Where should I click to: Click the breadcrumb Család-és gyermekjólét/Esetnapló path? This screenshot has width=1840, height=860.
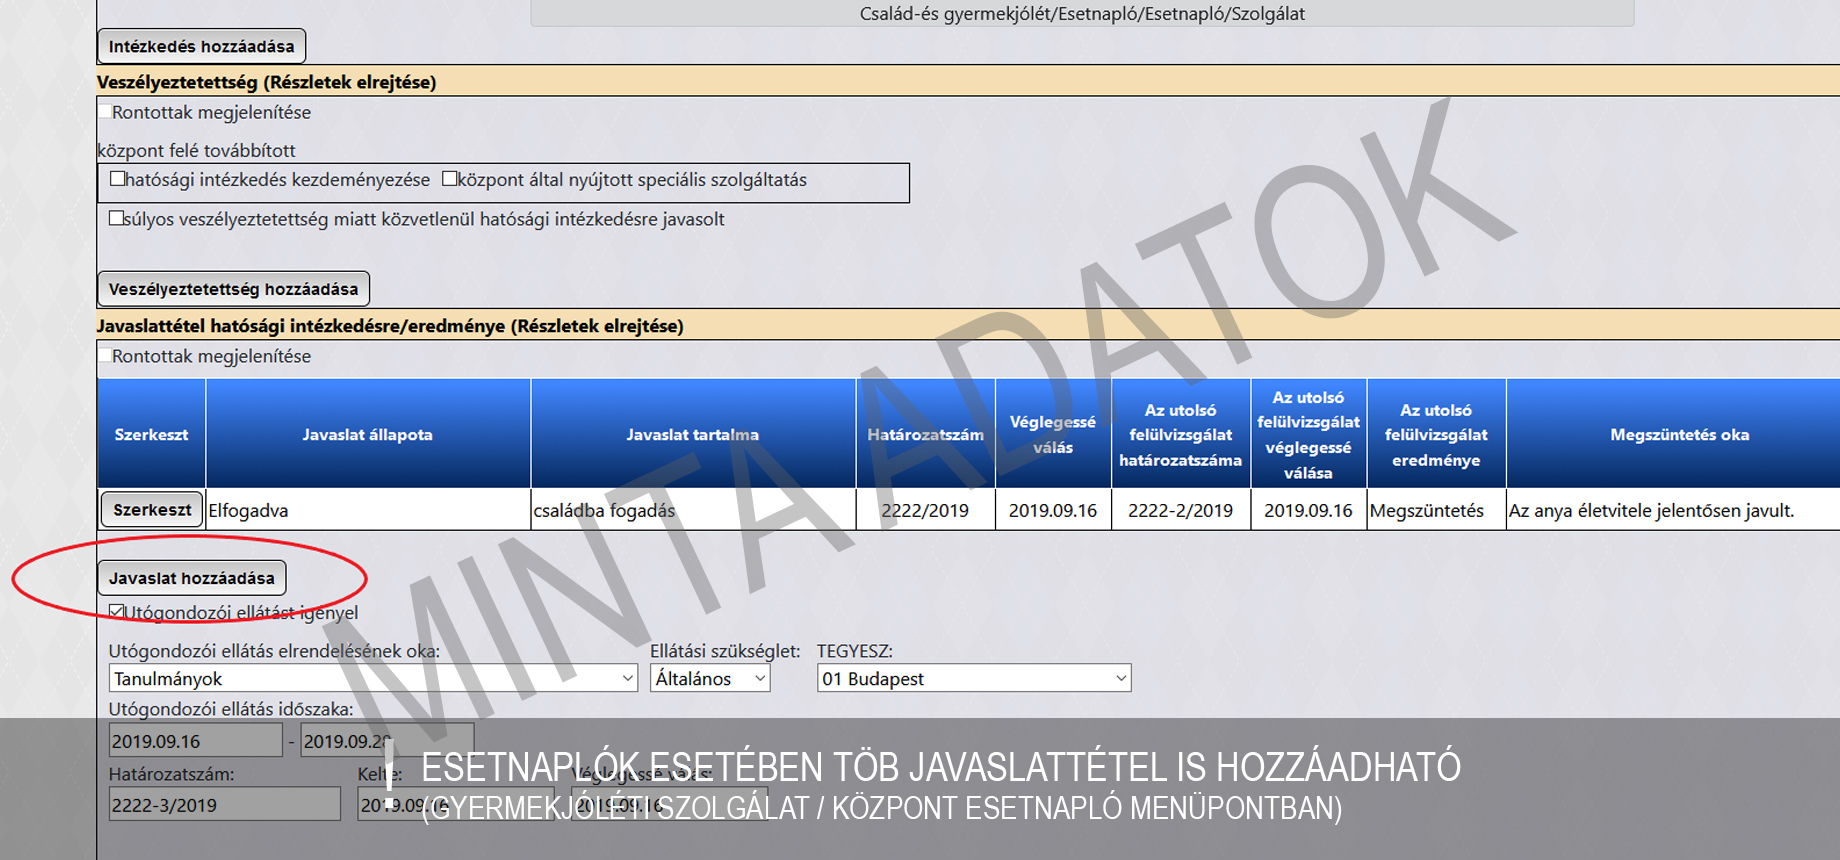(1082, 13)
